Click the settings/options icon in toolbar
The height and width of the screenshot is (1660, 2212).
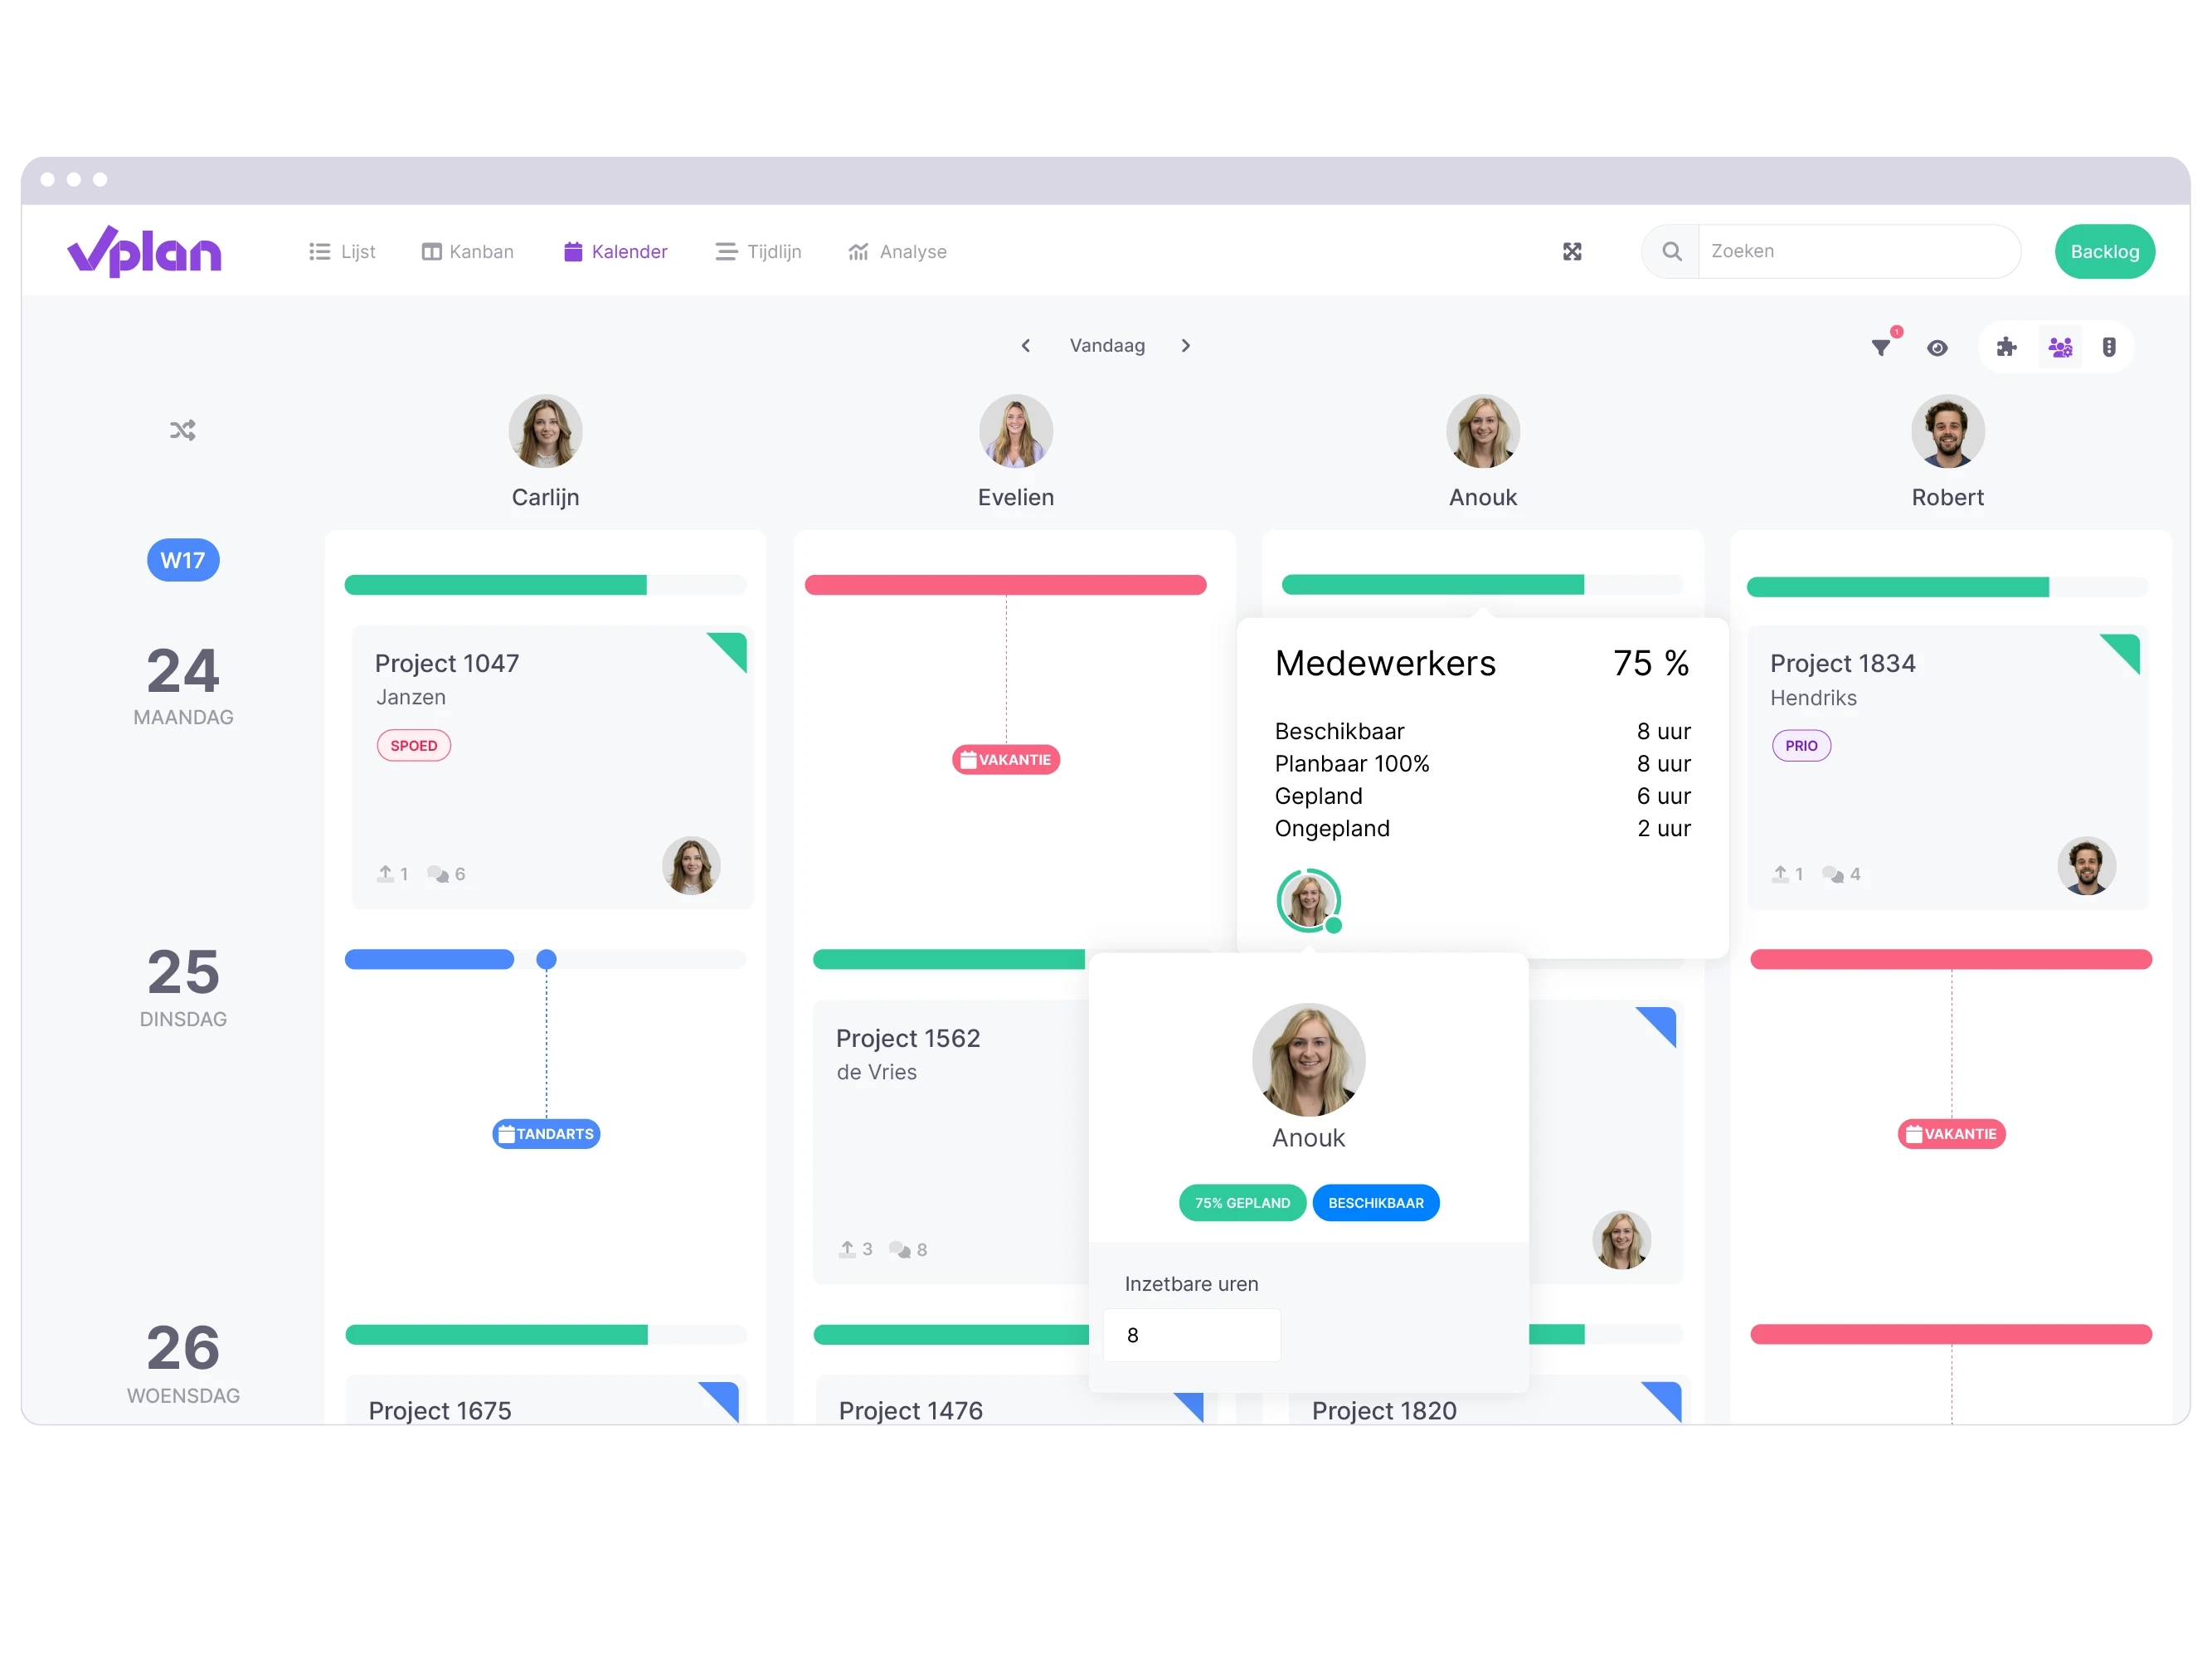tap(2106, 348)
